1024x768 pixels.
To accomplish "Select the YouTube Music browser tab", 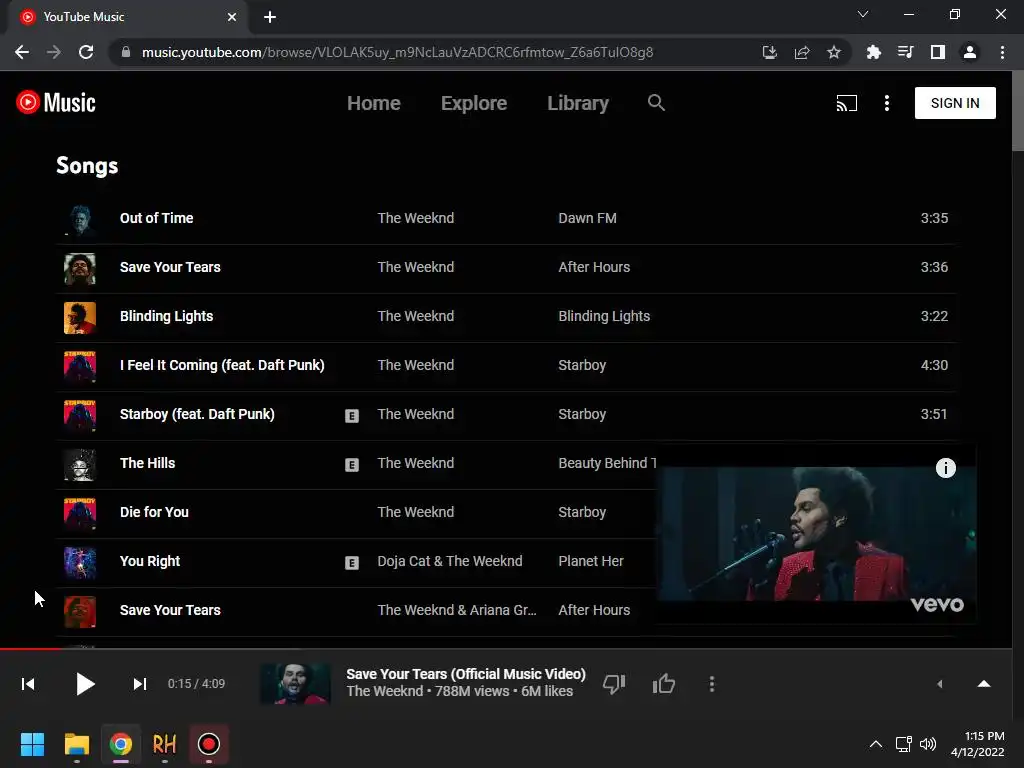I will pos(129,17).
